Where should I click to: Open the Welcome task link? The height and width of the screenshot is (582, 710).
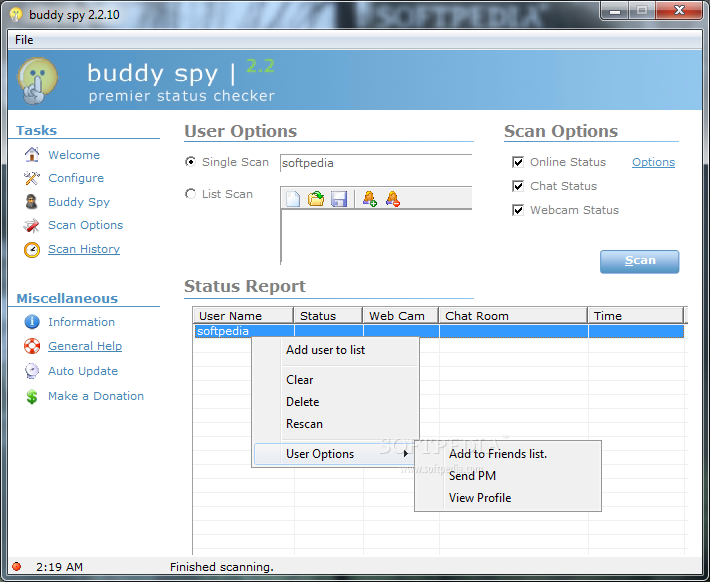[x=74, y=155]
